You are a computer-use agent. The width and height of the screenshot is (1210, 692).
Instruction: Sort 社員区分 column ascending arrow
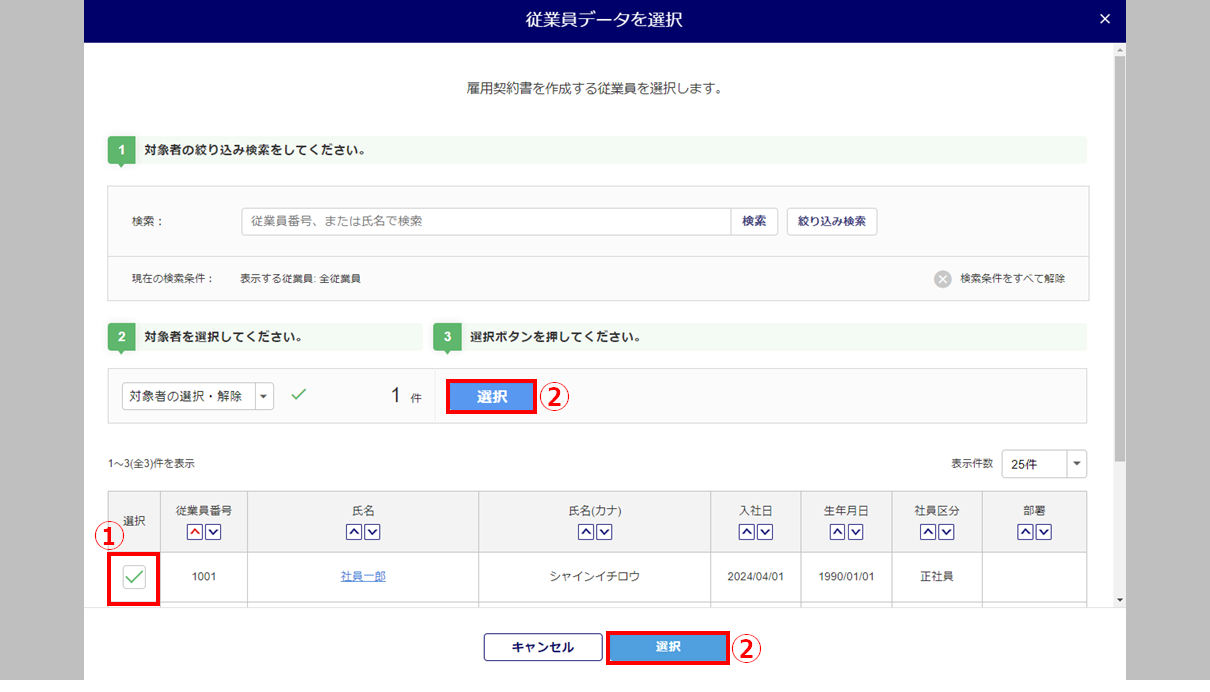point(927,532)
